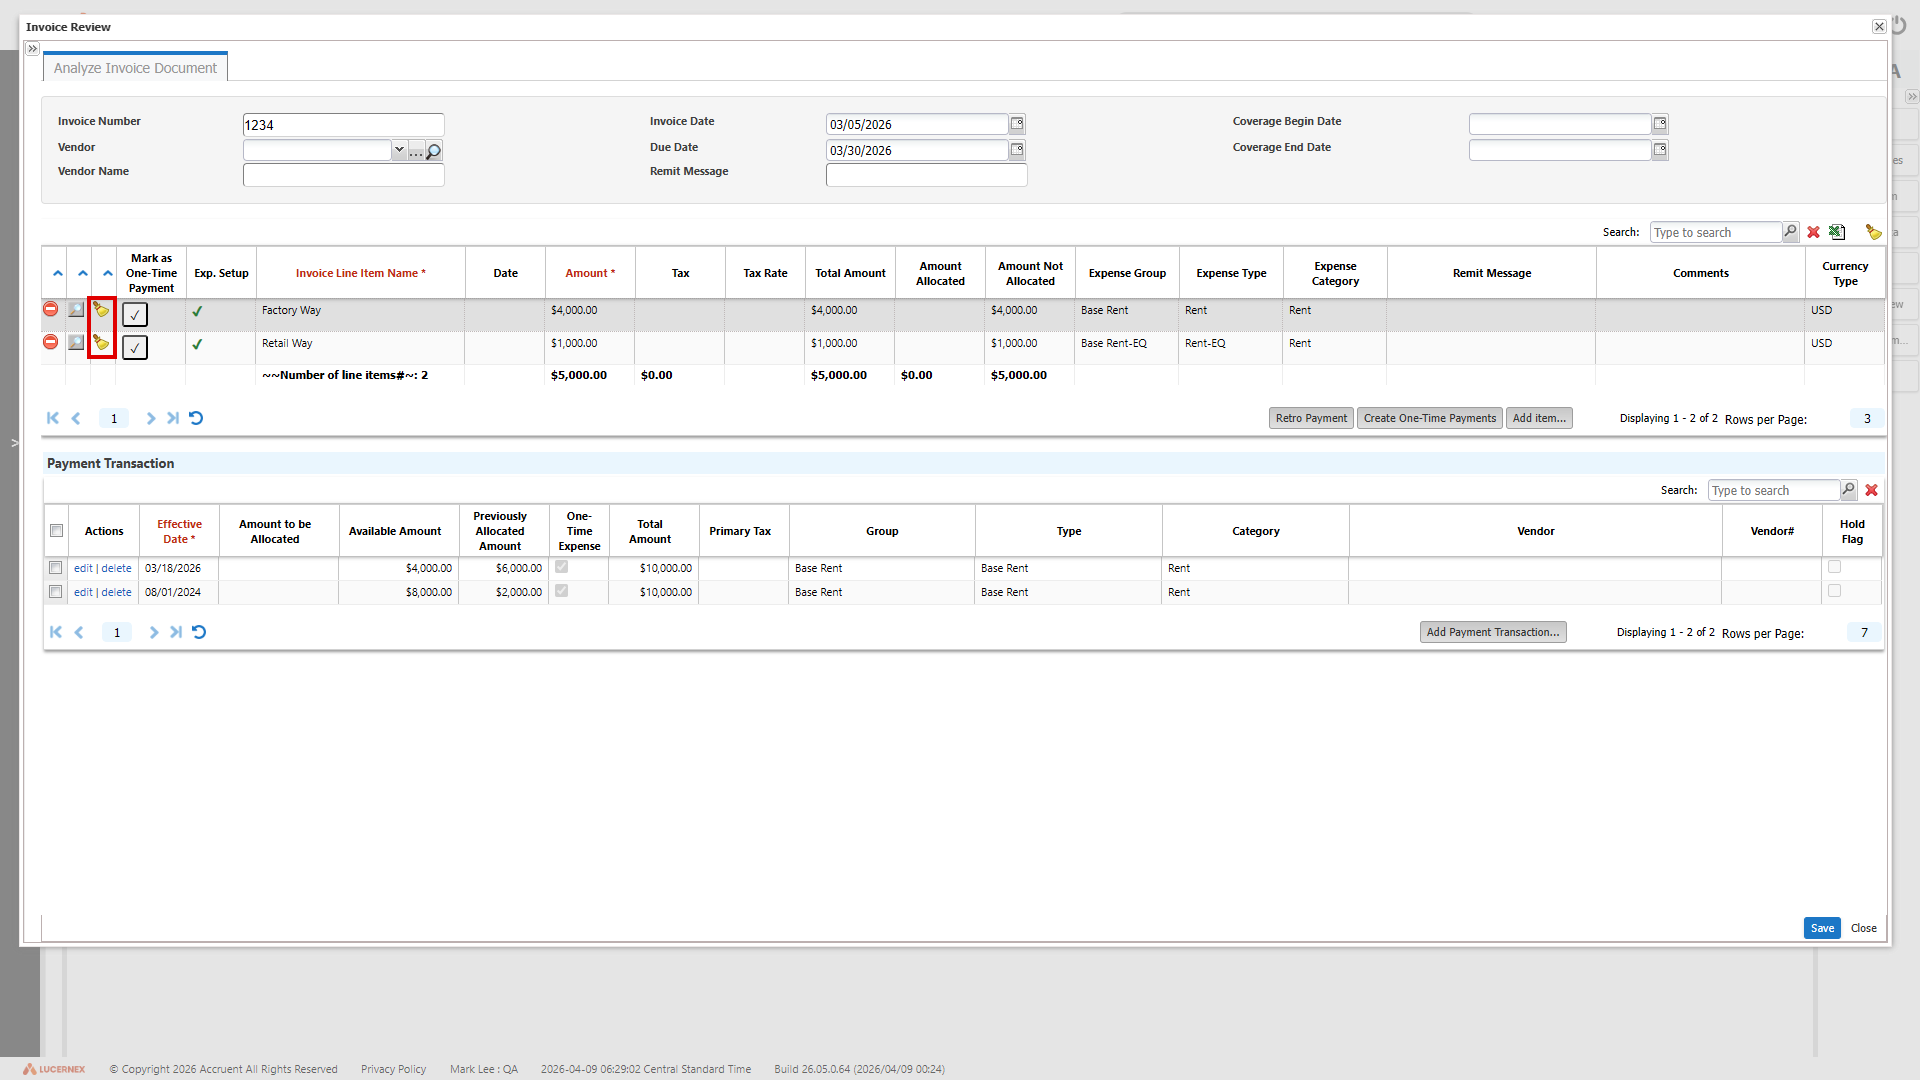The image size is (1920, 1080).
Task: Toggle One-Time Expense for 03/18/2026 transaction
Action: point(562,567)
